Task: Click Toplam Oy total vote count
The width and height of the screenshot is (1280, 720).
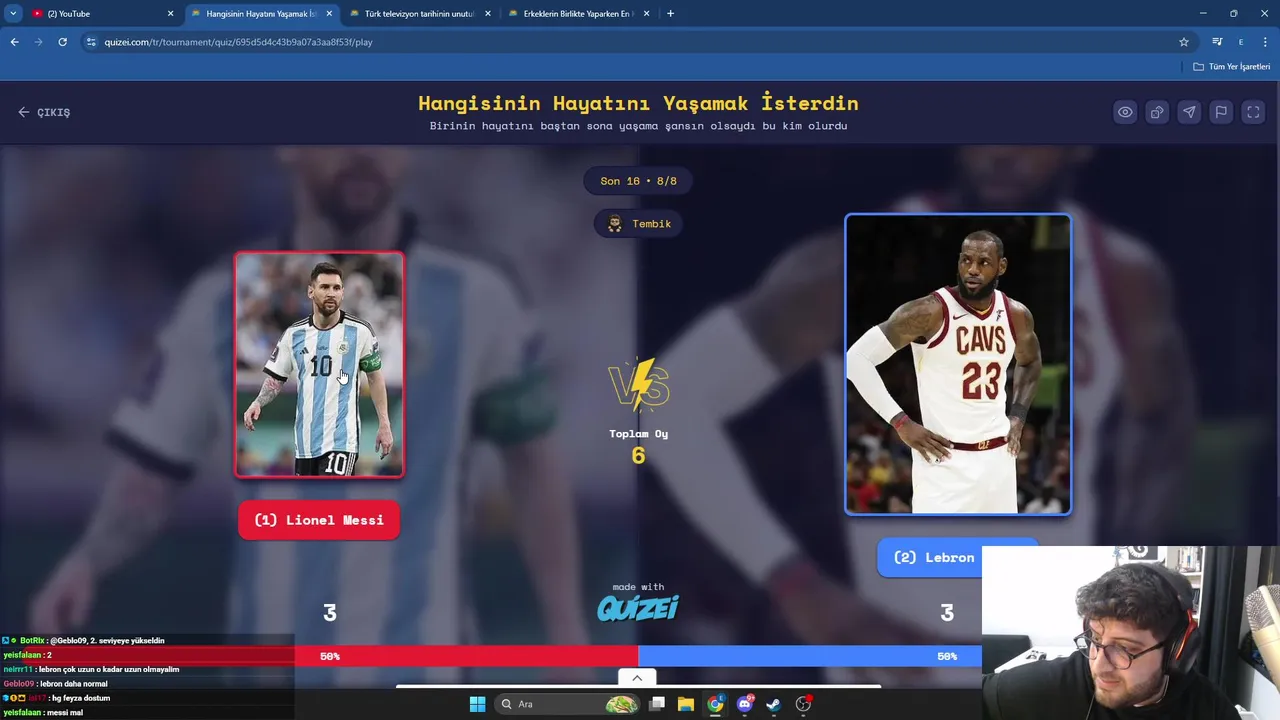Action: (x=638, y=446)
